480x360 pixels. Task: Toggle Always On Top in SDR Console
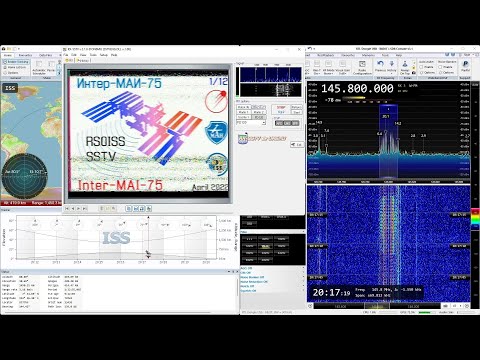point(405,67)
